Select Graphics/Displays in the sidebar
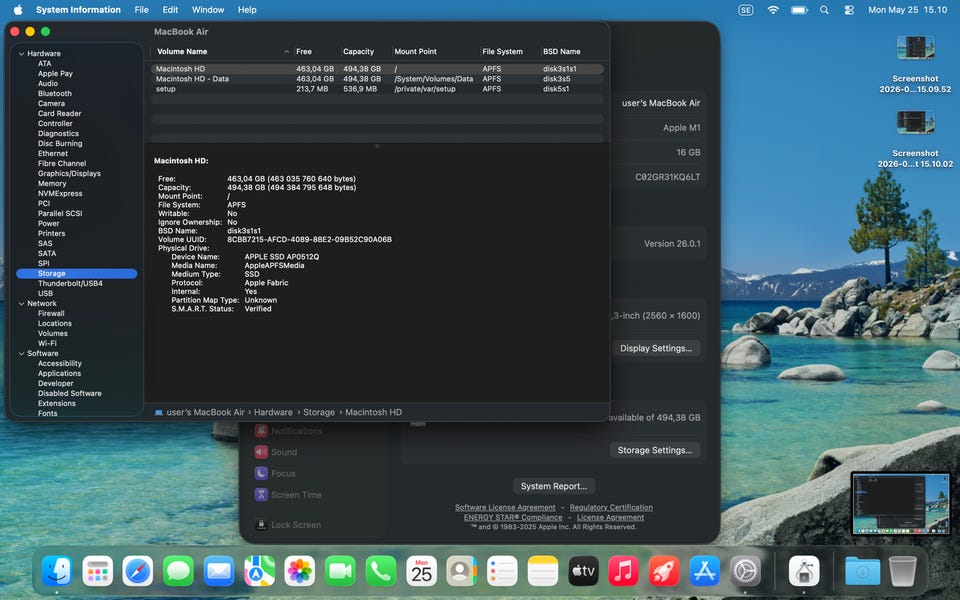 click(x=69, y=173)
